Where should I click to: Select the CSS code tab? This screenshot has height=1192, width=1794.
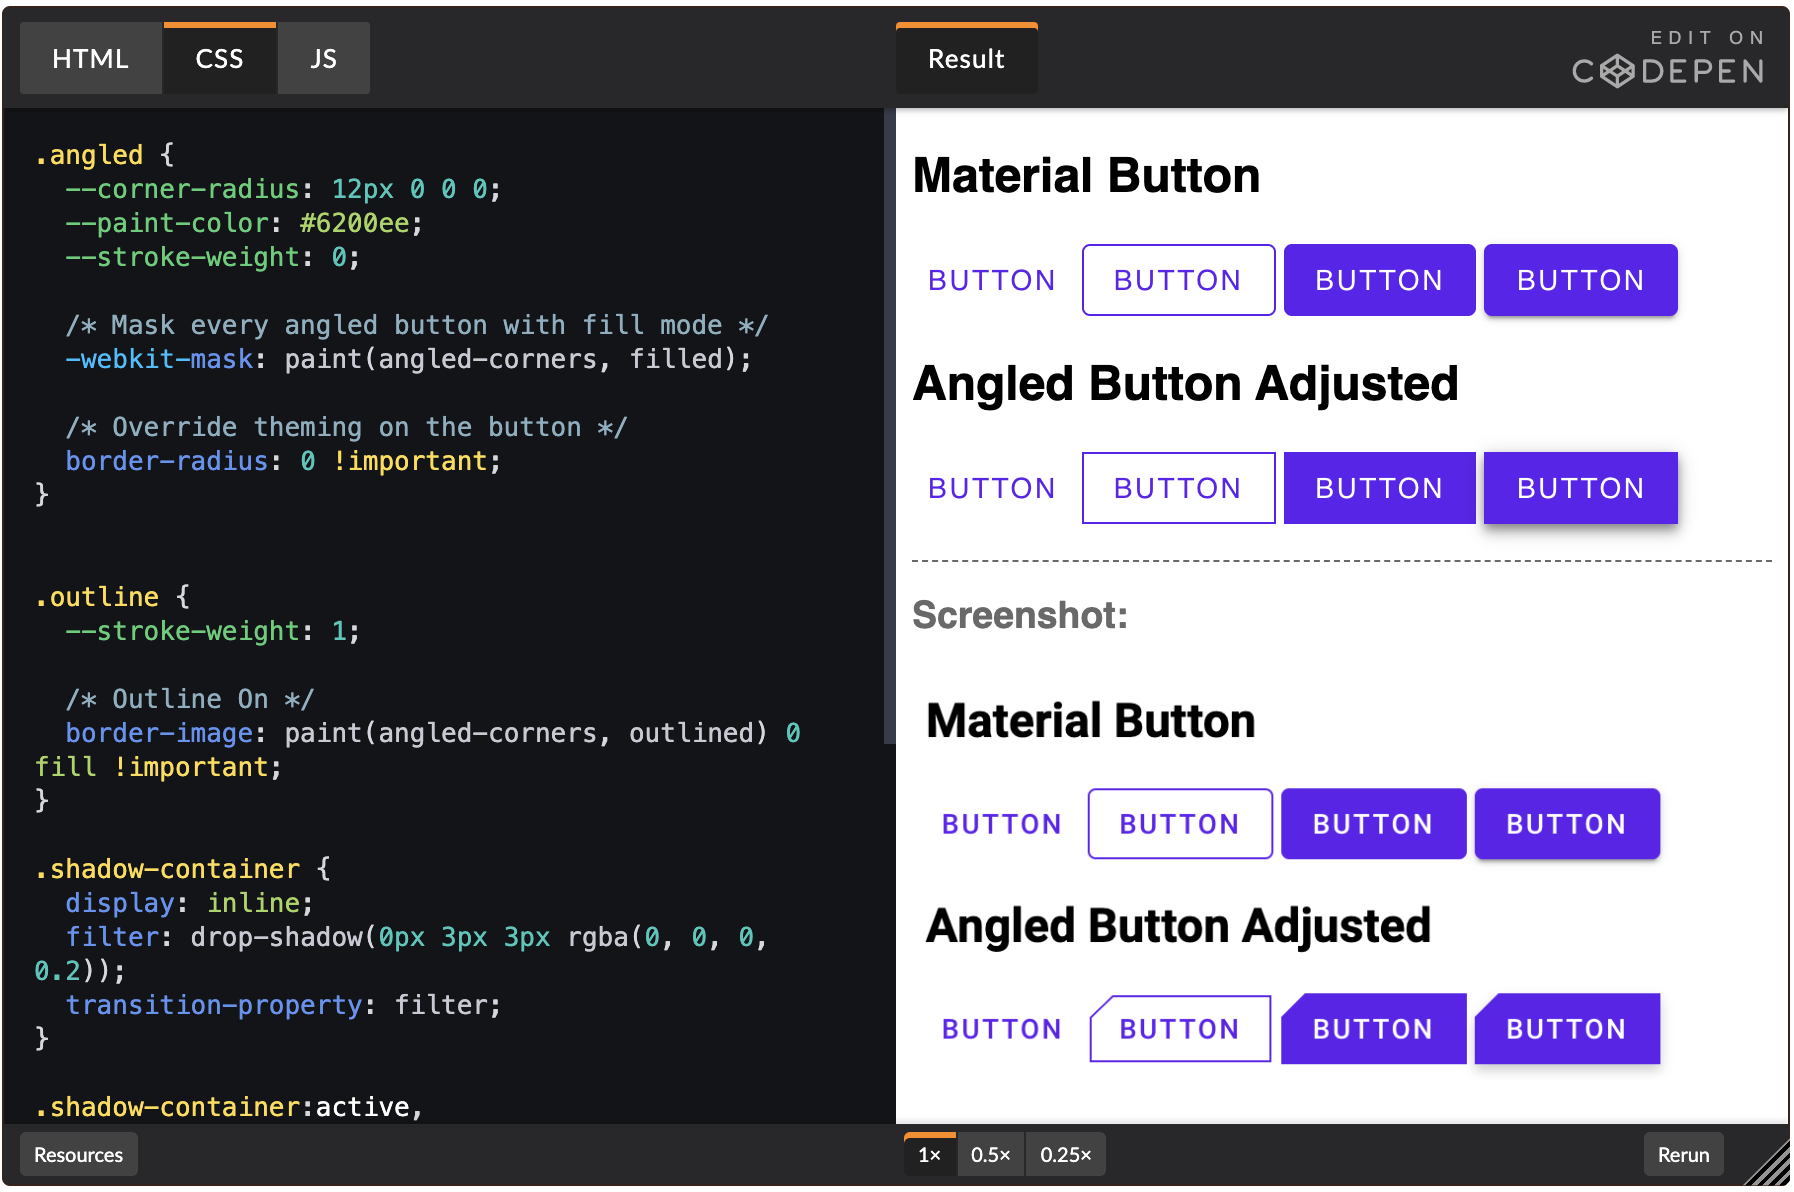click(x=219, y=59)
